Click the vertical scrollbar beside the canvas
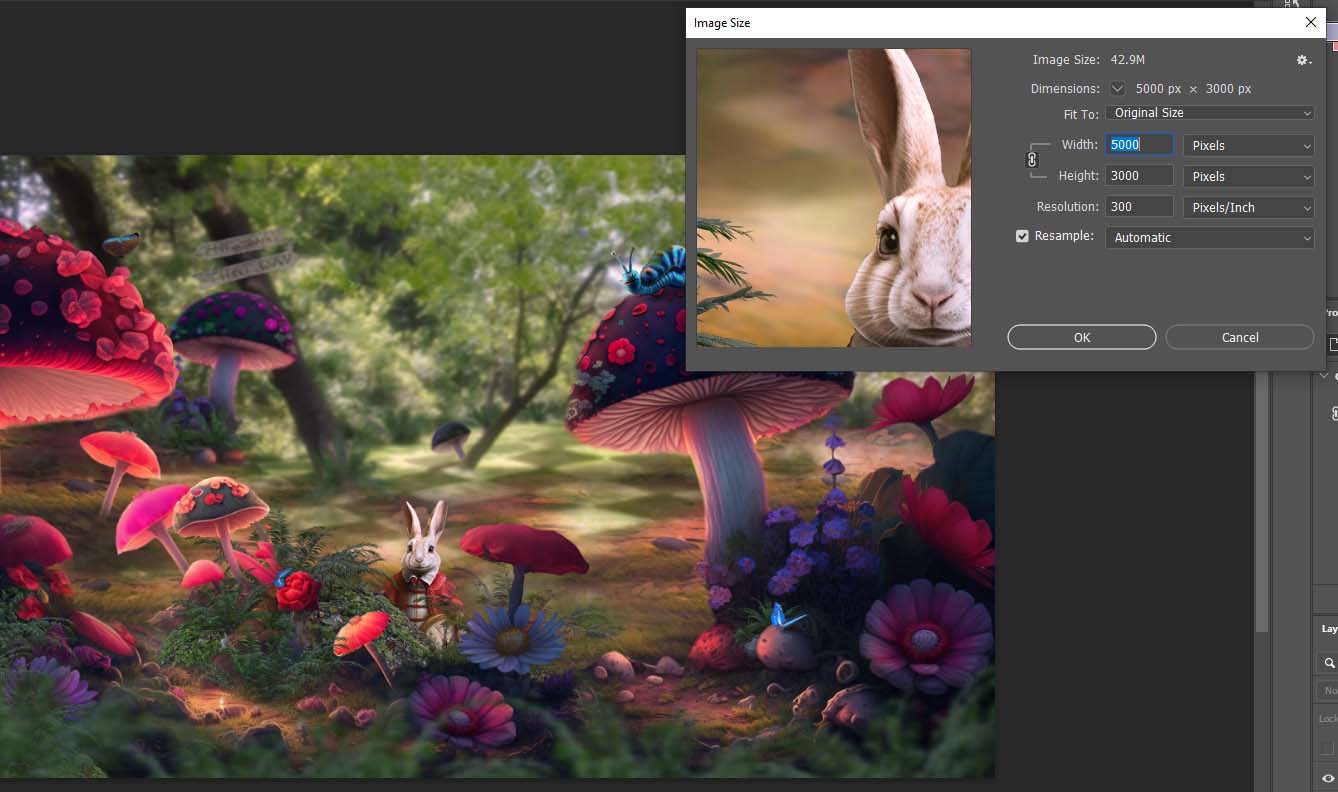 click(1261, 500)
